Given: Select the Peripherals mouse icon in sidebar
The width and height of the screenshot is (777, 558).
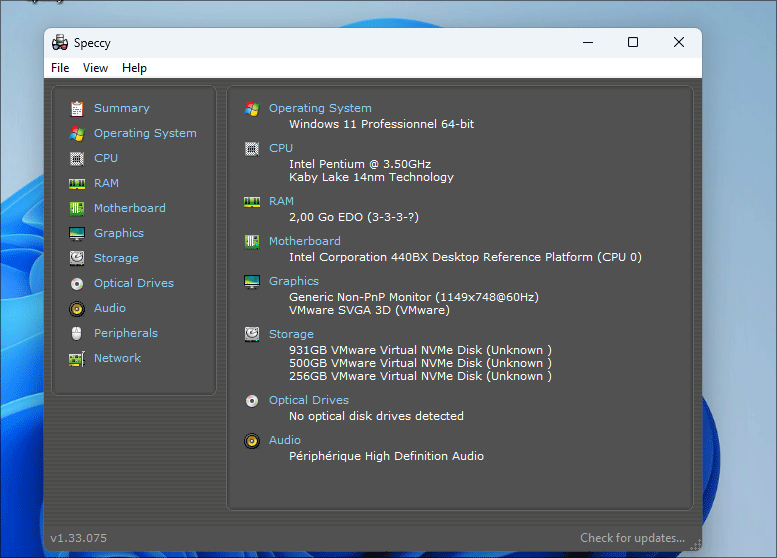Looking at the screenshot, I should click(x=77, y=333).
